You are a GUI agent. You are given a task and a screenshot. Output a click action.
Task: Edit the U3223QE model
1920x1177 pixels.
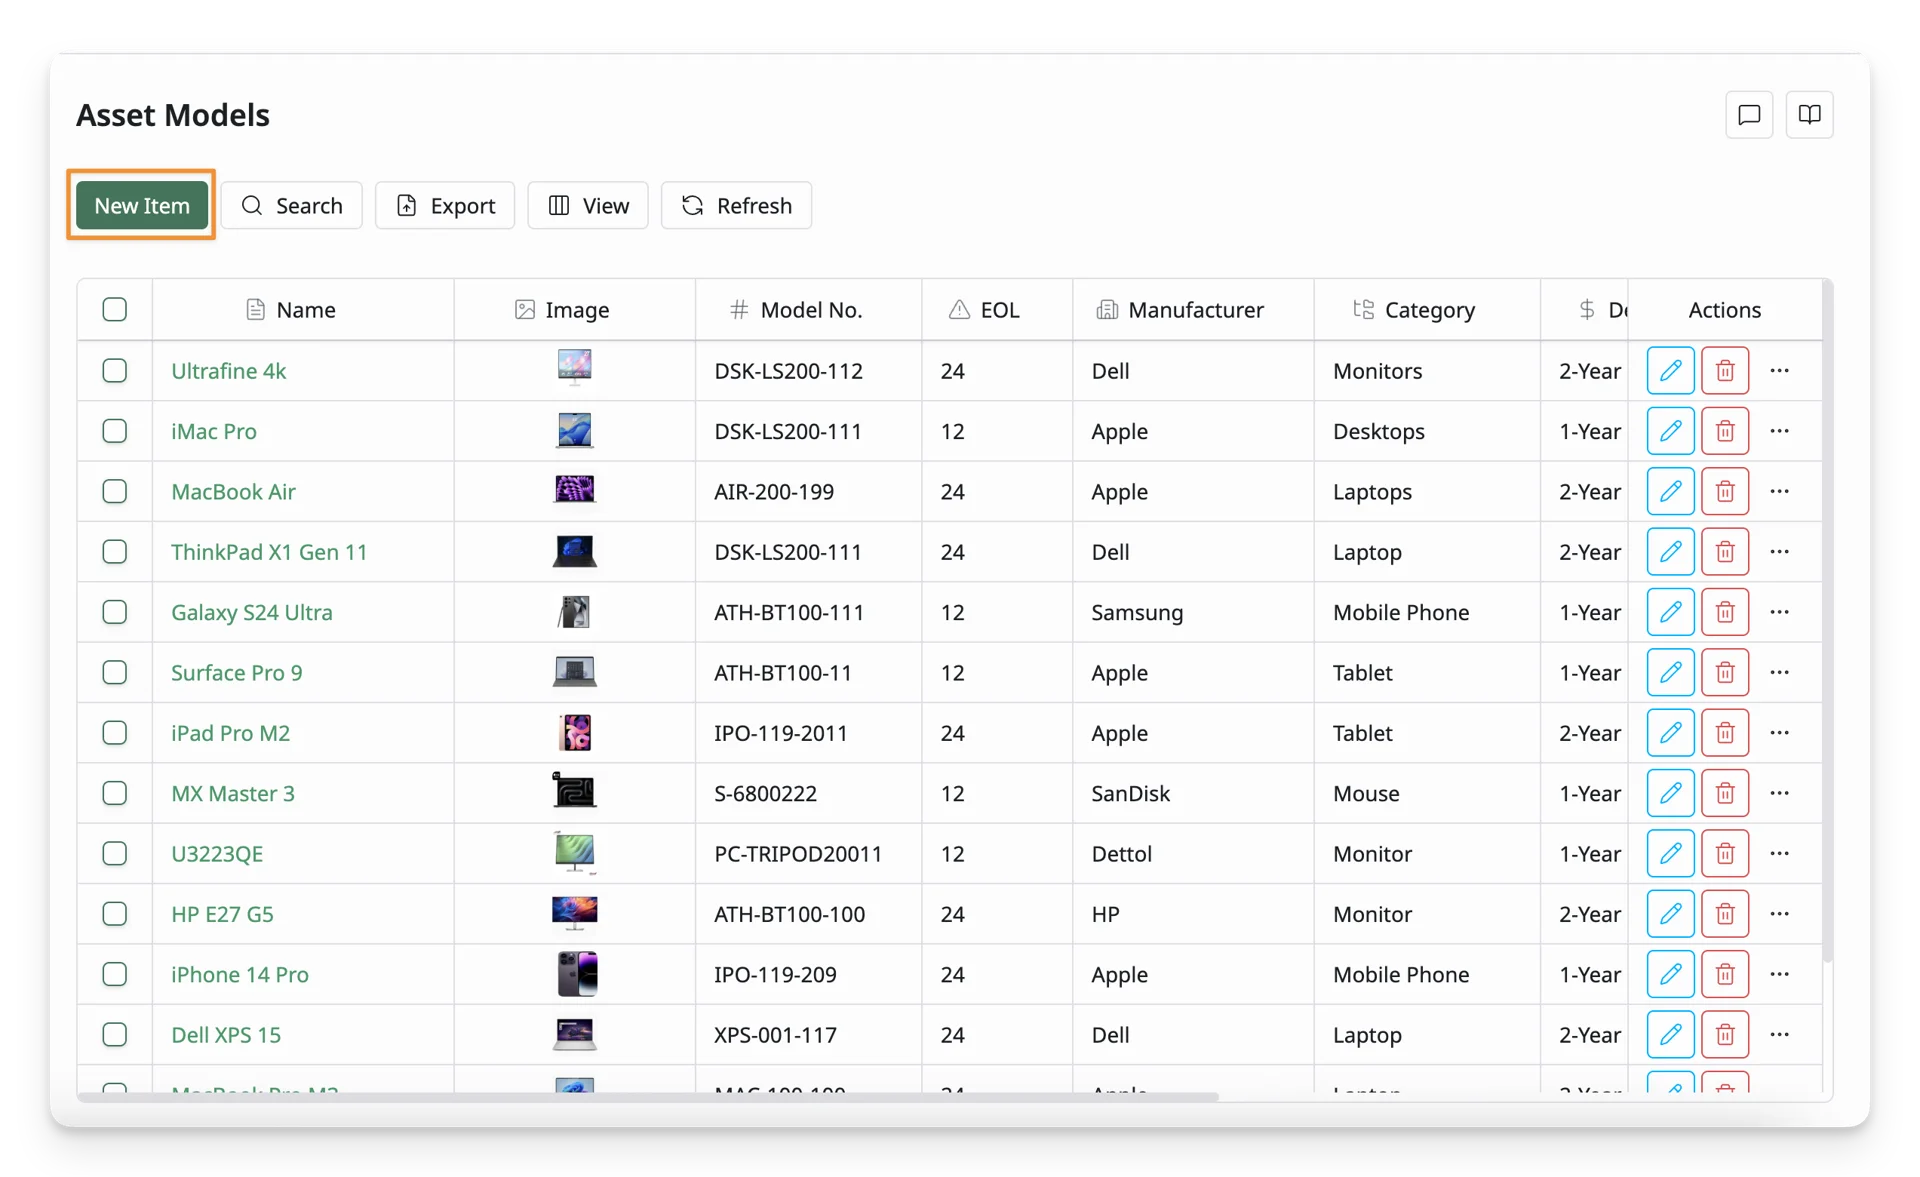click(x=1670, y=853)
